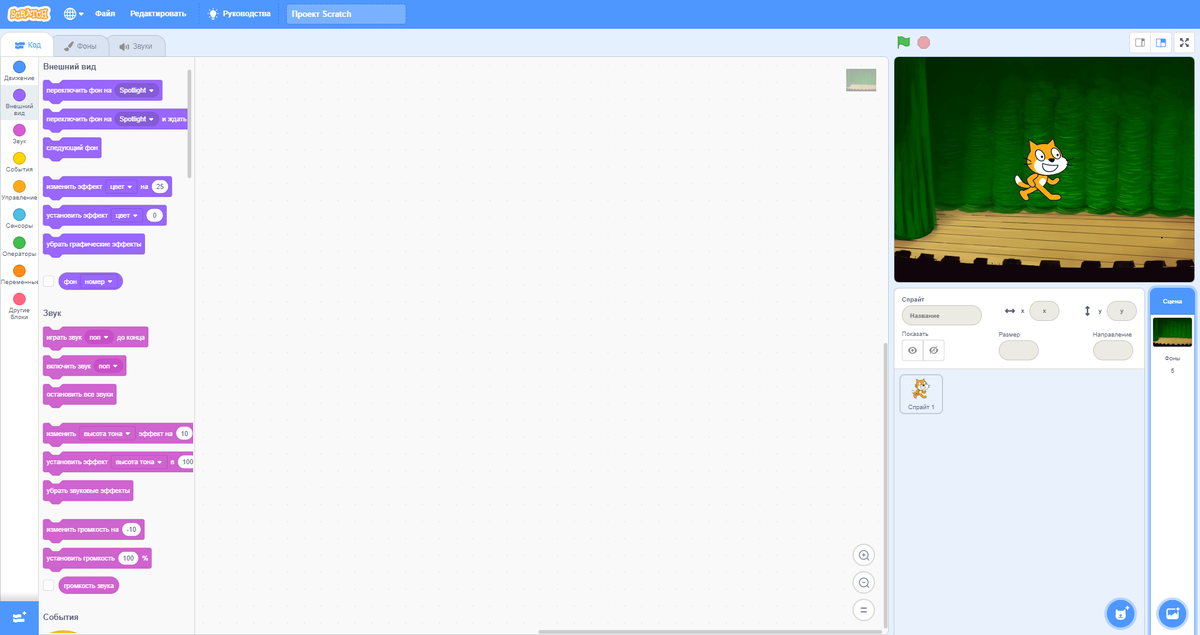Screen dimensions: 1200x635
Task: Click убрать графические эффекты block
Action: [x=94, y=244]
